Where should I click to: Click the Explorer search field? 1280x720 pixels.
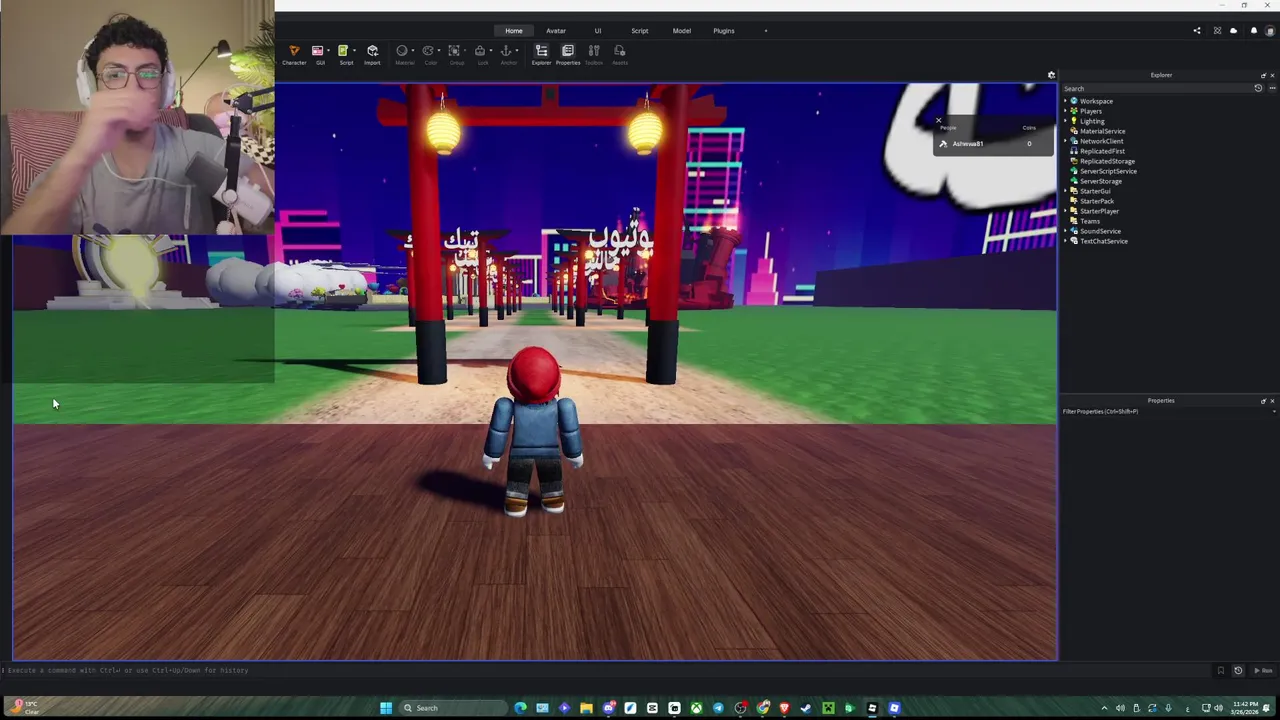[1156, 88]
